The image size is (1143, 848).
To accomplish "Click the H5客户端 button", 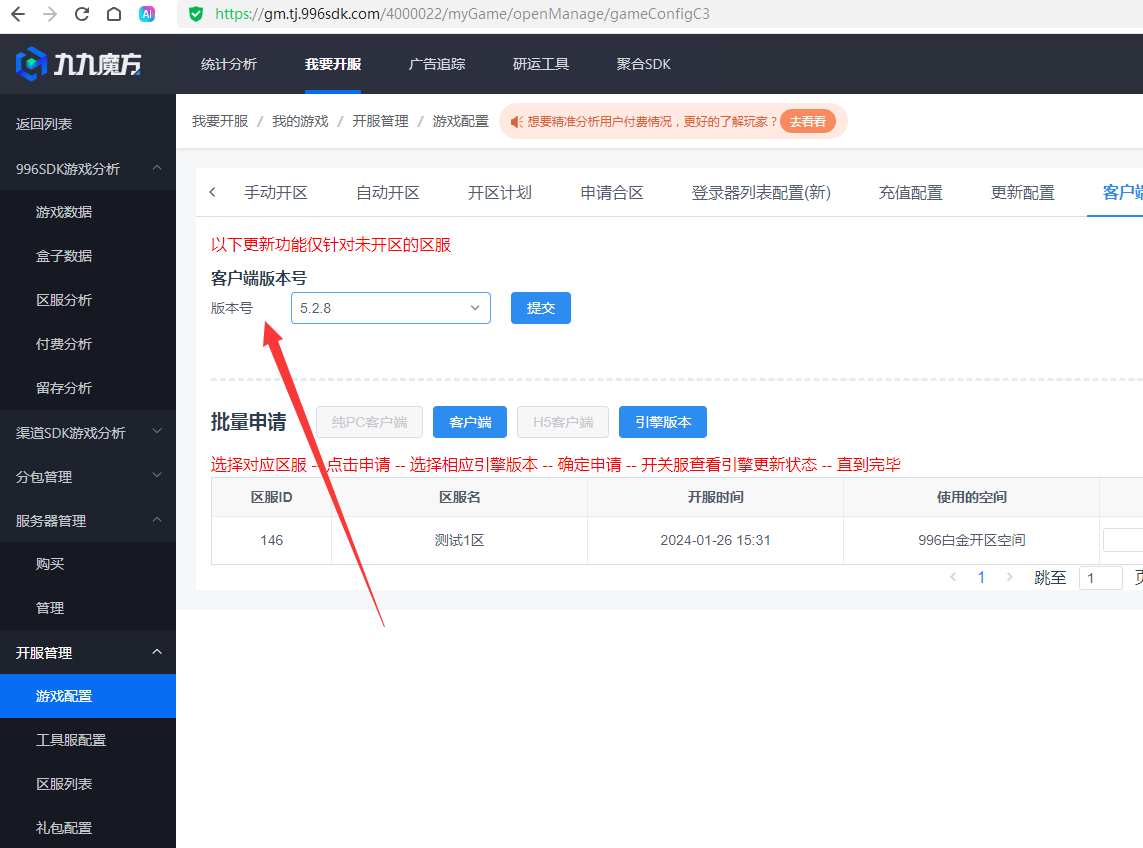I will [563, 422].
